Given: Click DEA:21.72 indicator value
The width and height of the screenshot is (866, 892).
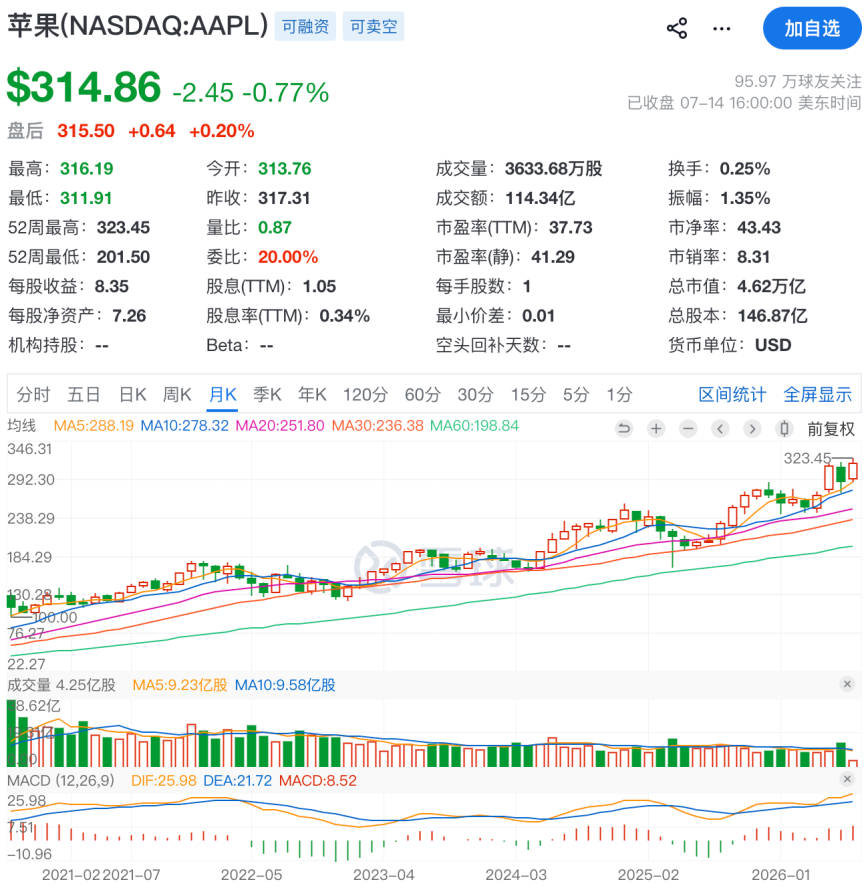Looking at the screenshot, I should pyautogui.click(x=238, y=780).
